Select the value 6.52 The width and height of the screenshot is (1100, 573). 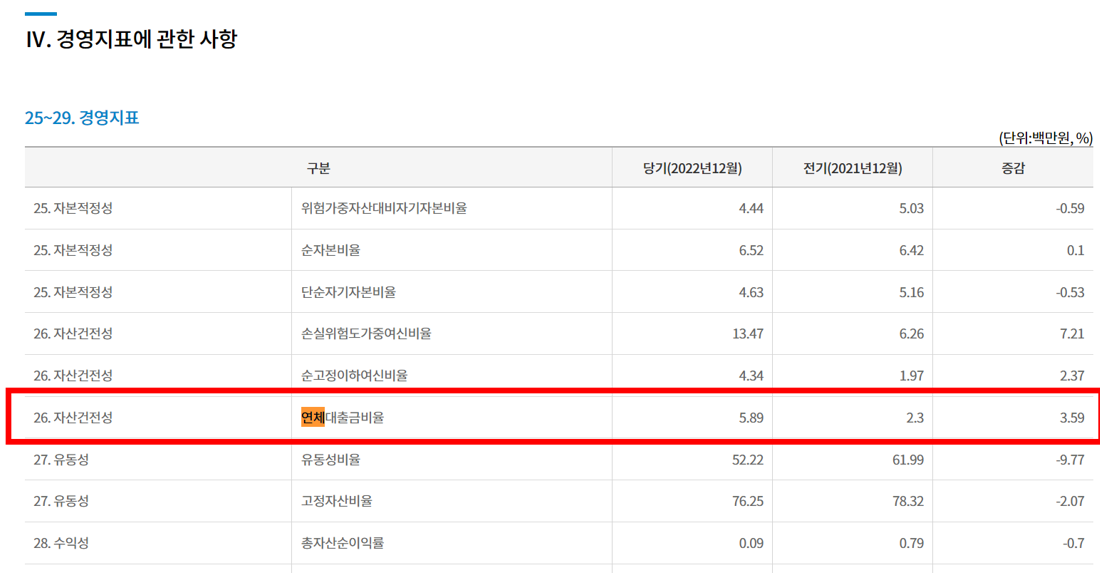tap(751, 250)
